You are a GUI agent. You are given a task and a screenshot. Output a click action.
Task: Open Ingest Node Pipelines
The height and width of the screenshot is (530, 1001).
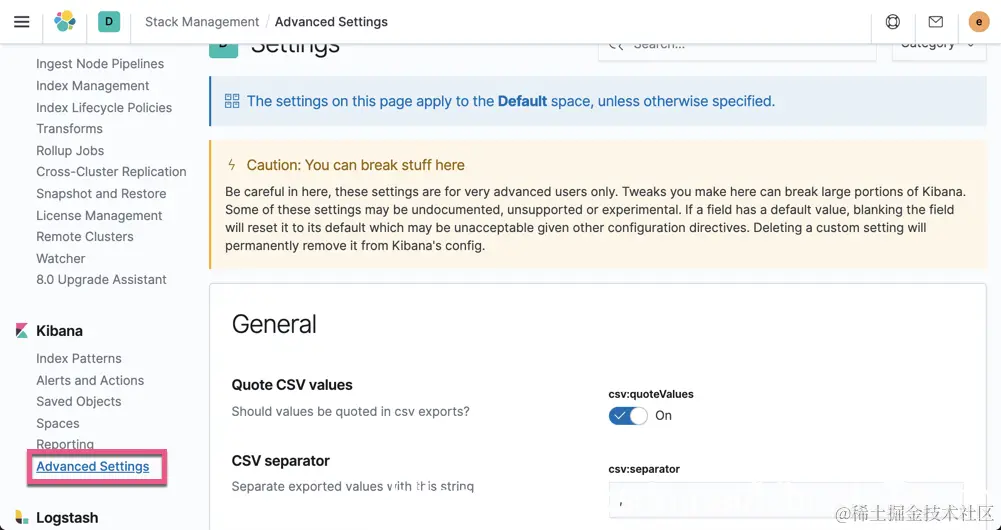(100, 64)
